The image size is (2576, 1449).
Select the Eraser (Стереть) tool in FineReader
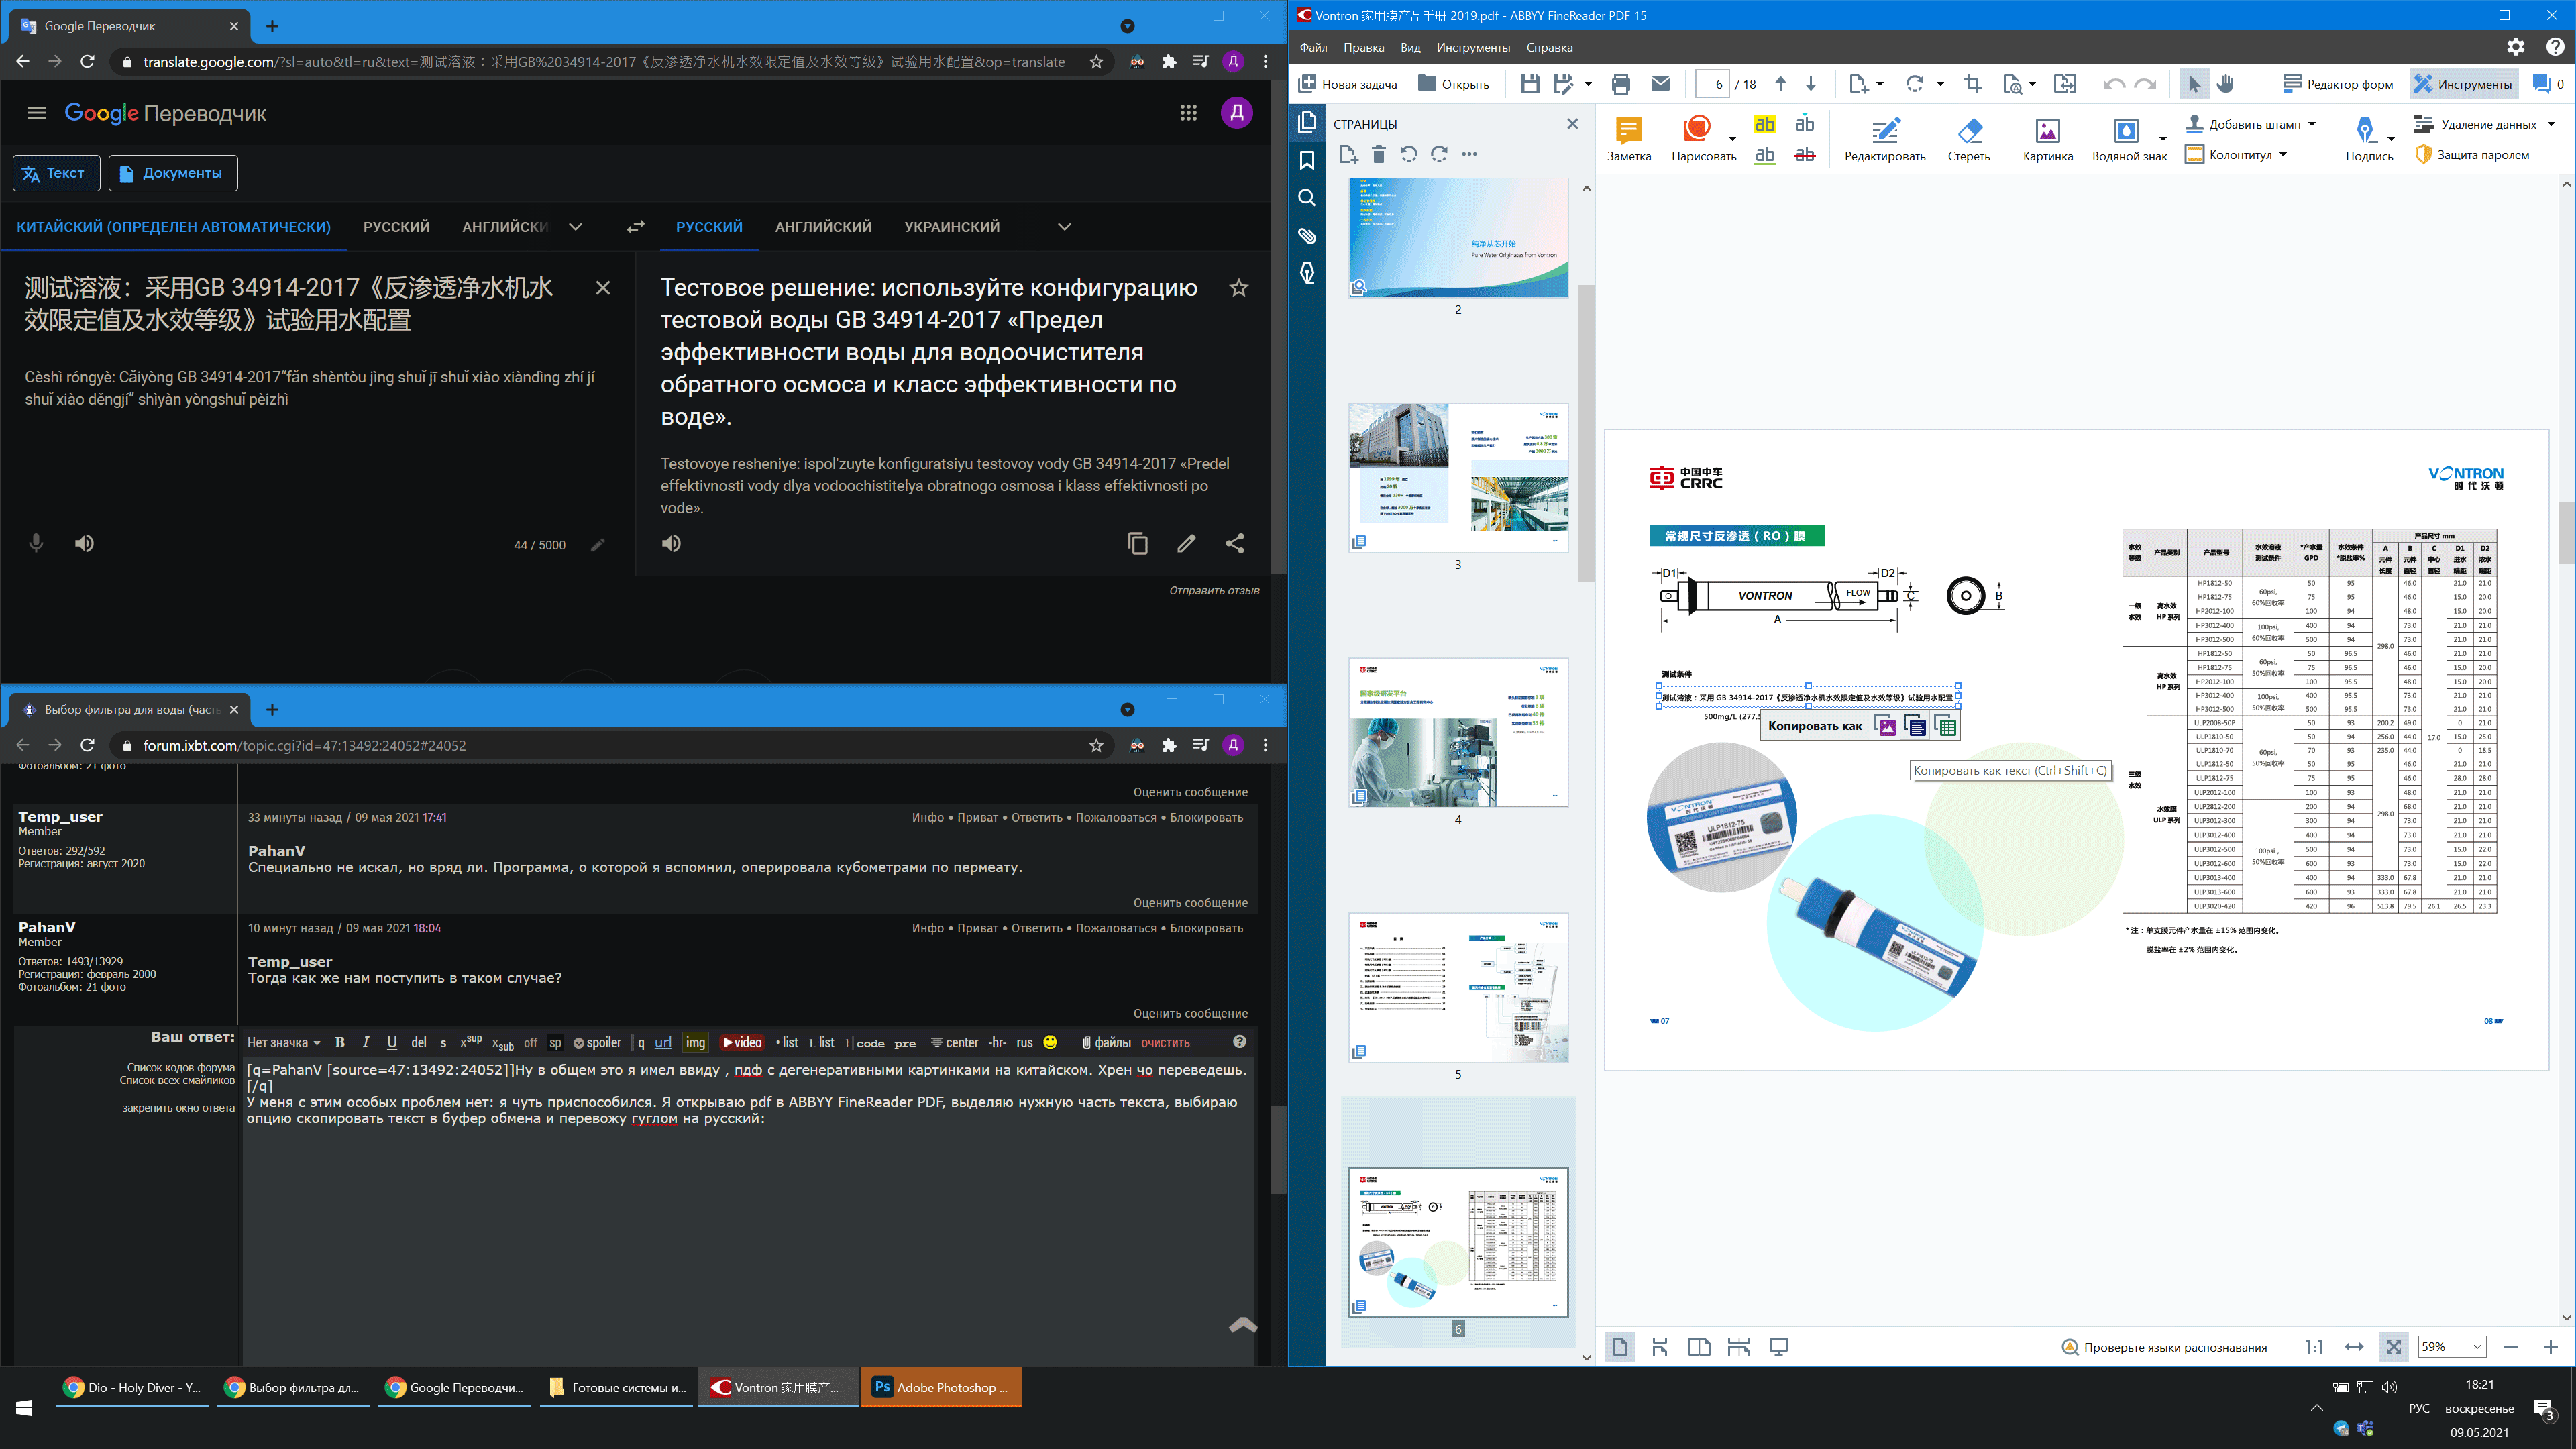tap(1968, 138)
